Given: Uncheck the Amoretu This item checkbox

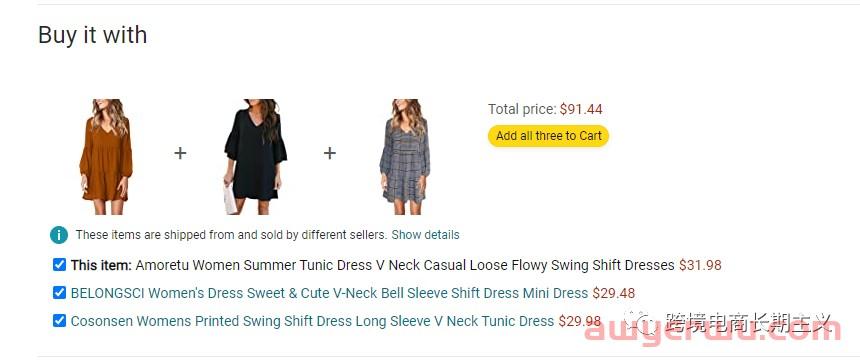Looking at the screenshot, I should pyautogui.click(x=59, y=265).
